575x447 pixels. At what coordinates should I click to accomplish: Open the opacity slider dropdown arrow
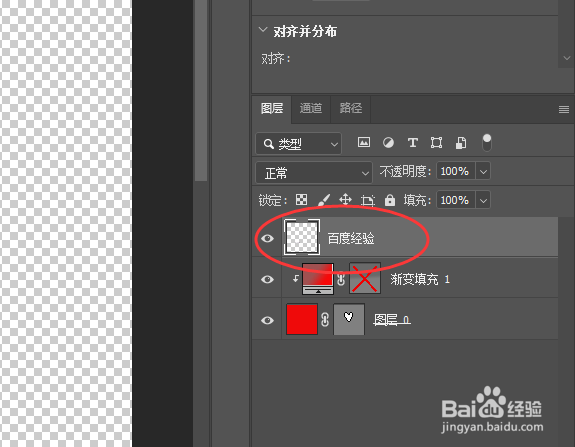click(483, 171)
